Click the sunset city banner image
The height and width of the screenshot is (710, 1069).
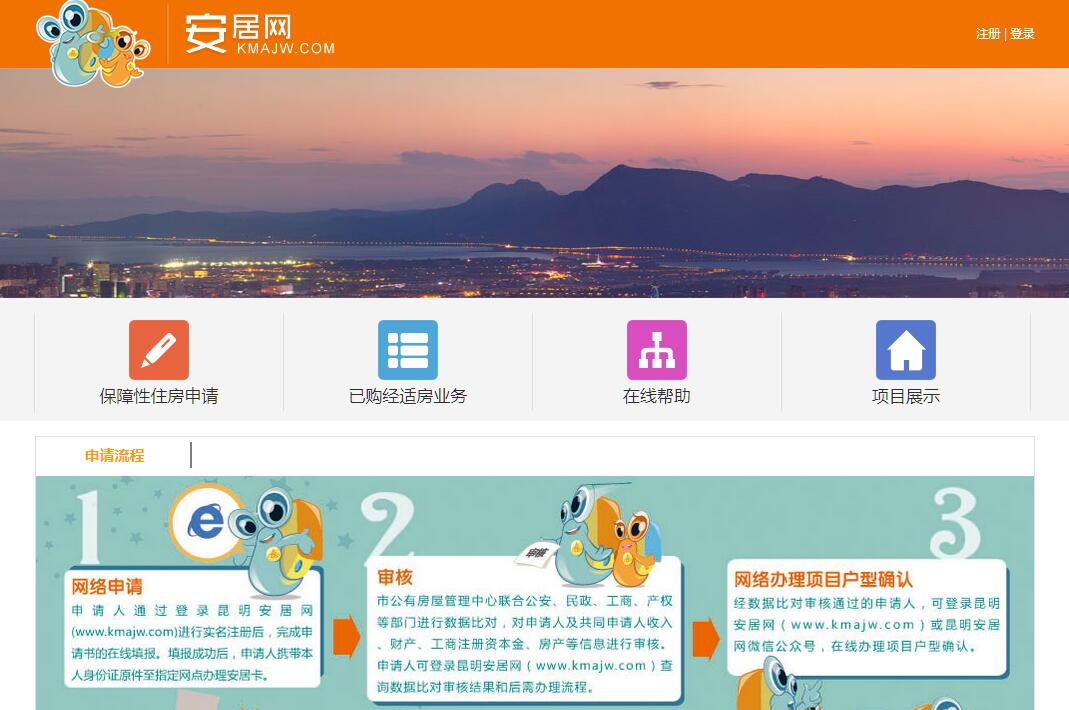point(534,182)
